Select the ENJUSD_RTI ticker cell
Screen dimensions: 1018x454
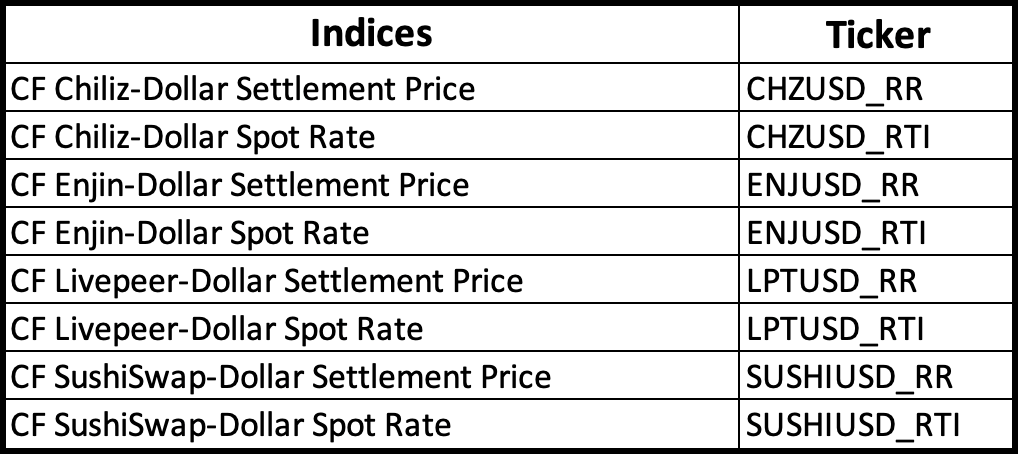coord(876,231)
